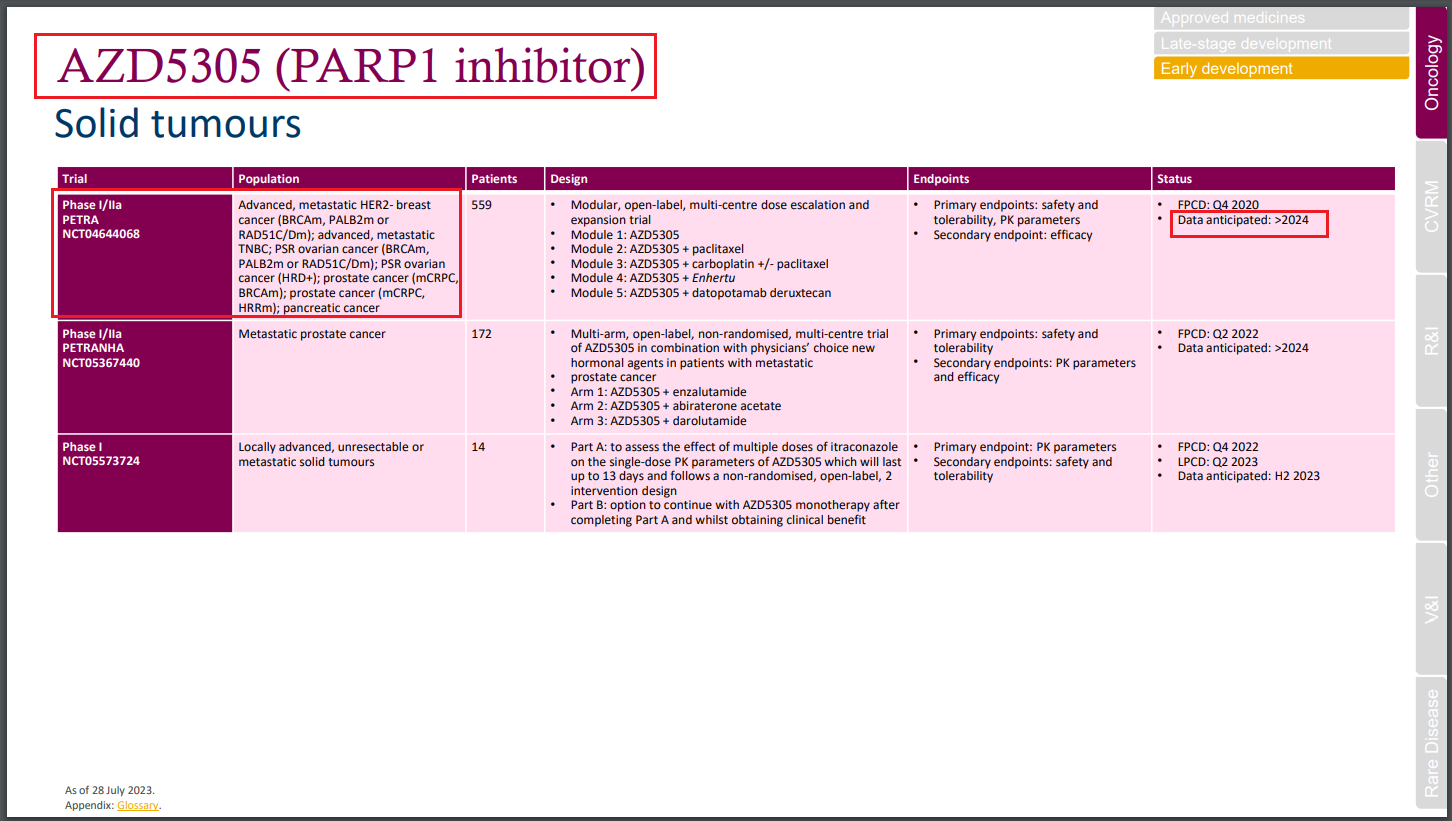Select the highlighted PETRA trial cell

[145, 253]
